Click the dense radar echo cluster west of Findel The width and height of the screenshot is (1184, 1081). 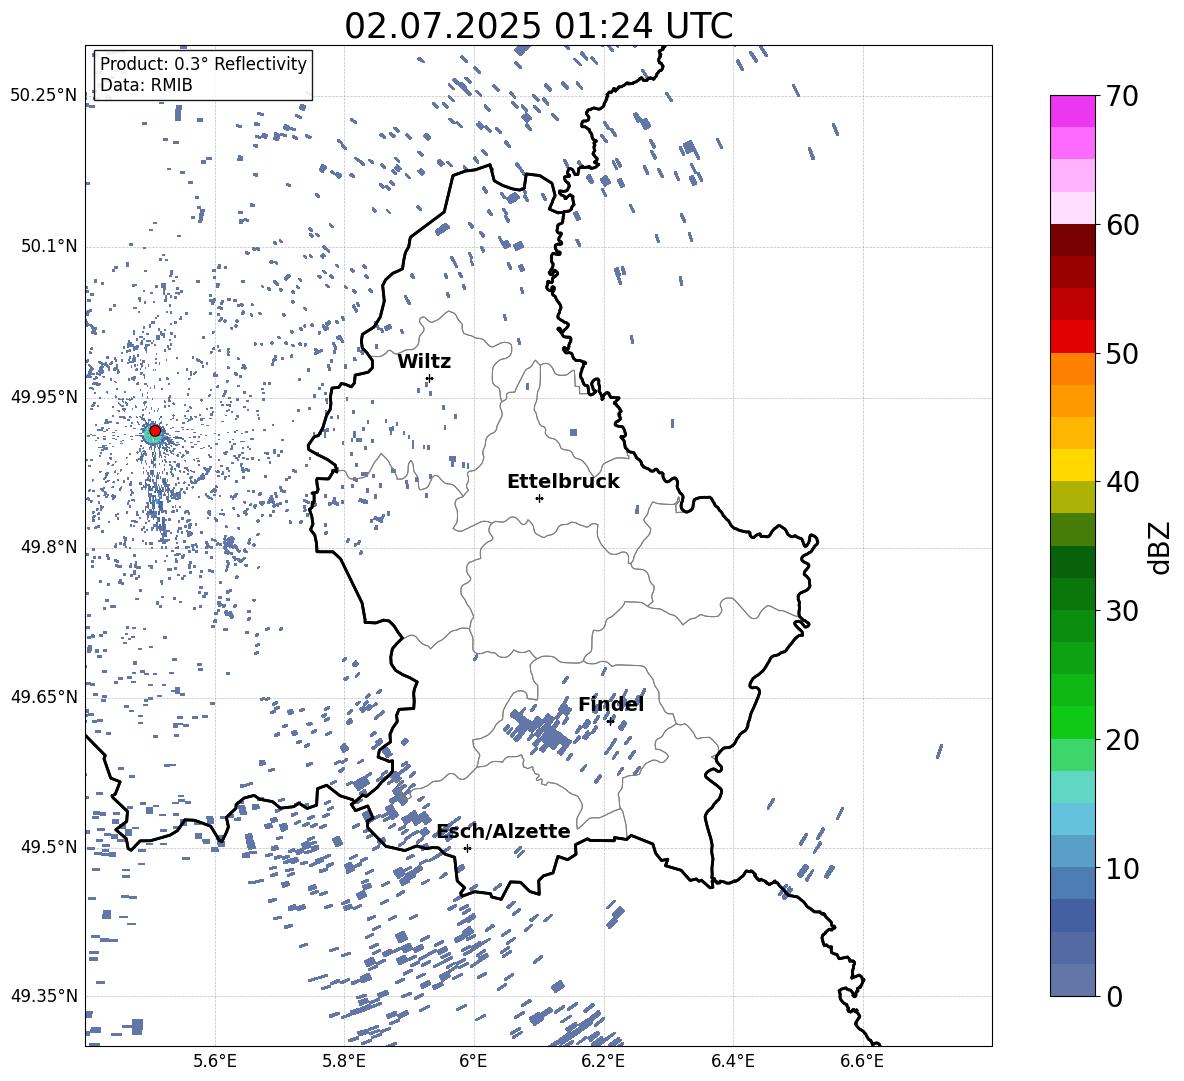[x=541, y=728]
